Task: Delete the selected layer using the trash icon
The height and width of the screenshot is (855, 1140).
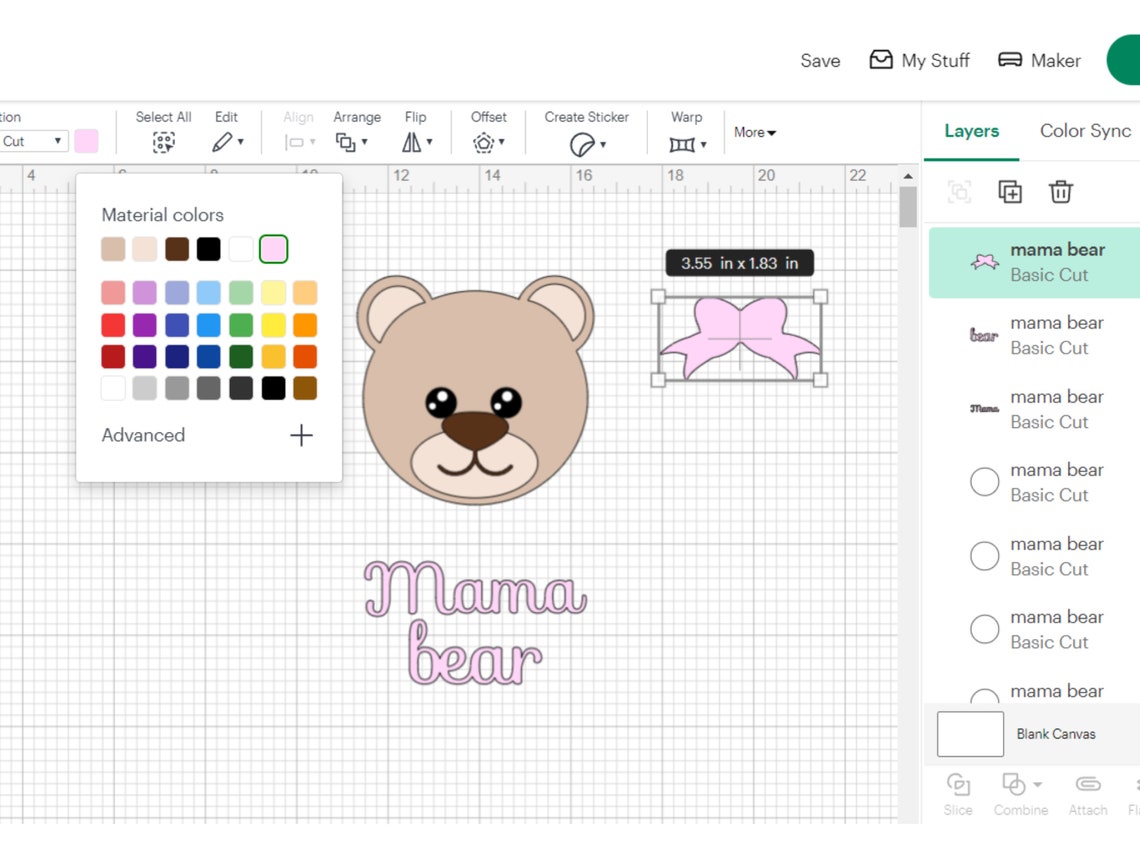Action: tap(1061, 192)
